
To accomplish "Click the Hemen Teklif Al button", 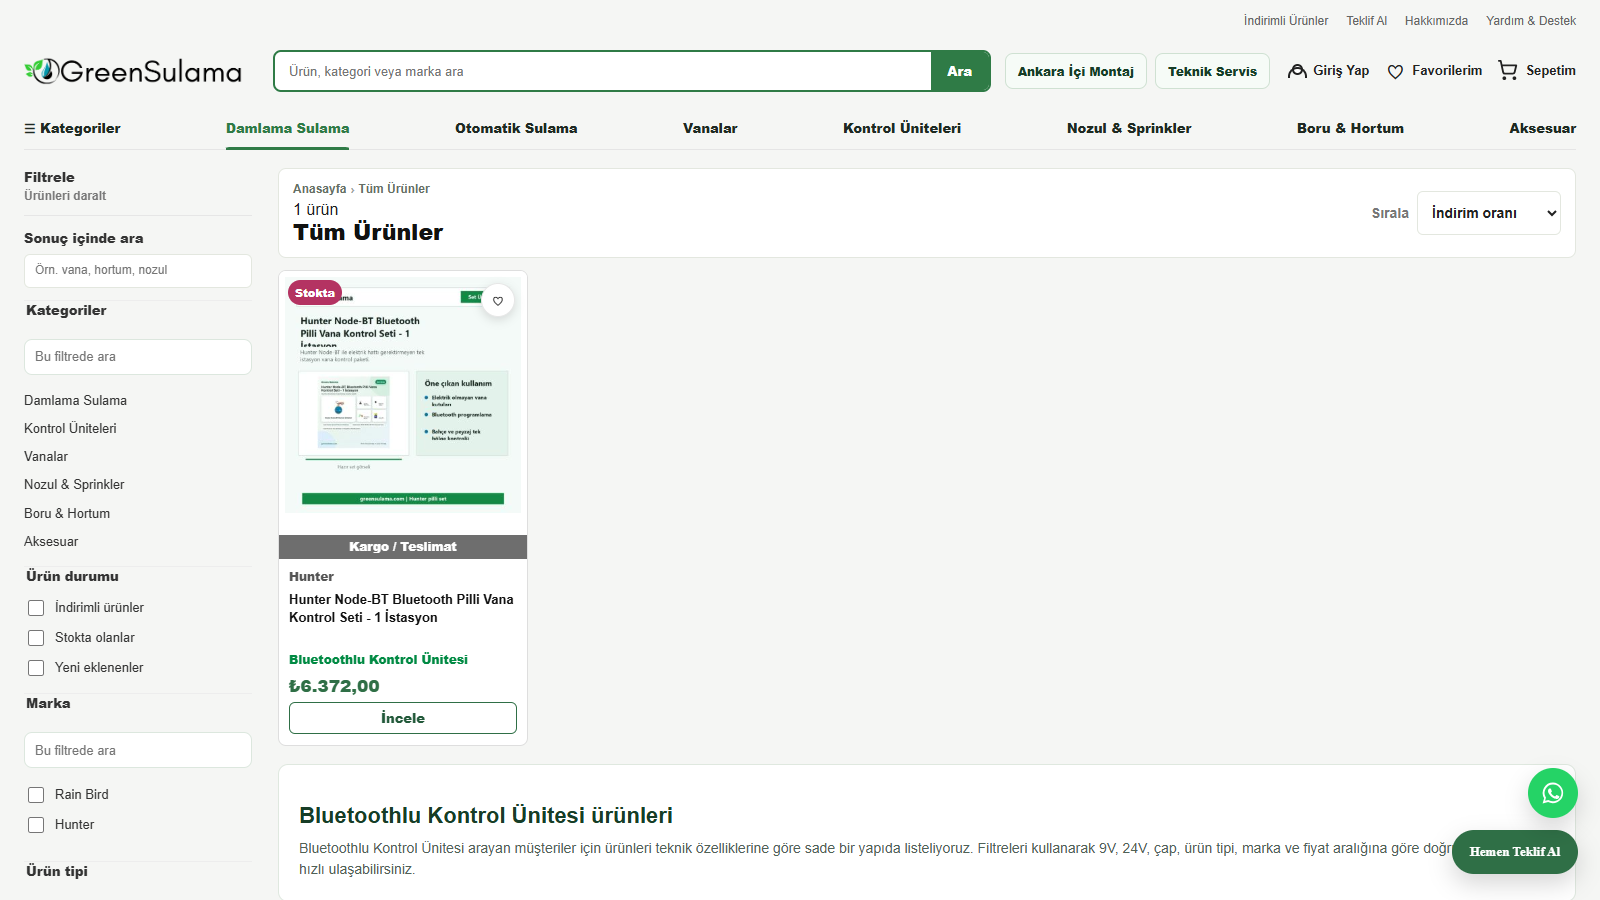I will [x=1514, y=852].
